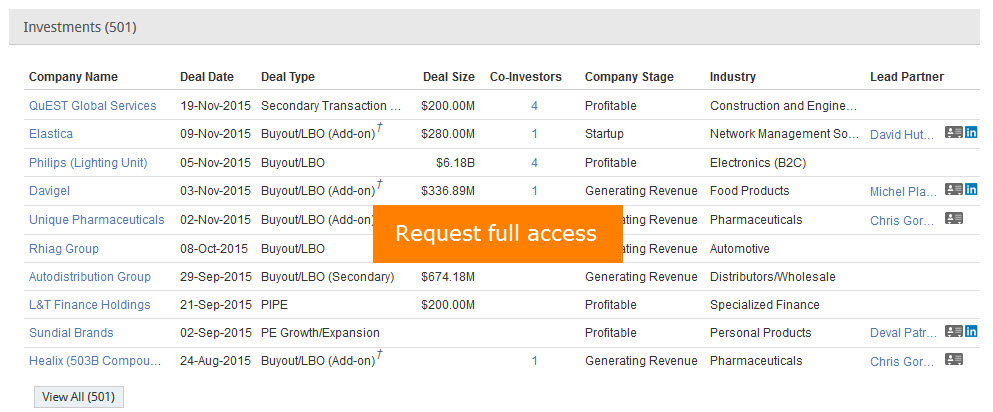Open Philips (Lighting Unit) link

pos(88,163)
